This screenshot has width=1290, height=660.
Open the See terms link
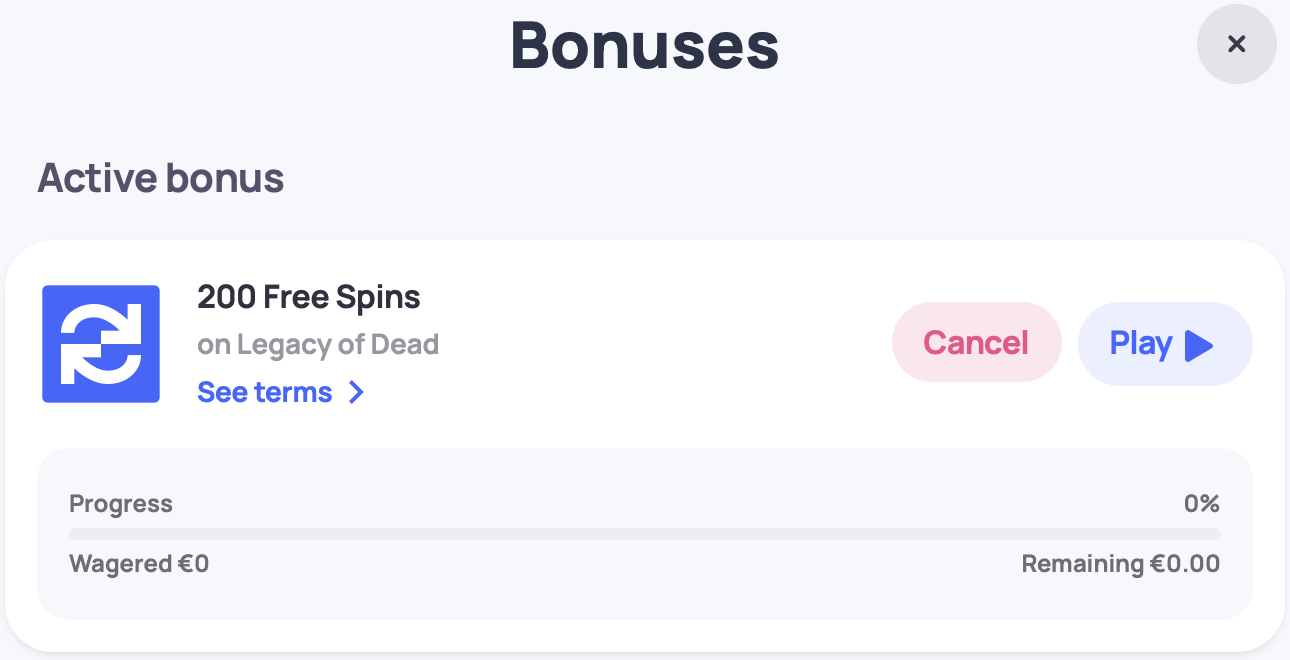pyautogui.click(x=265, y=393)
